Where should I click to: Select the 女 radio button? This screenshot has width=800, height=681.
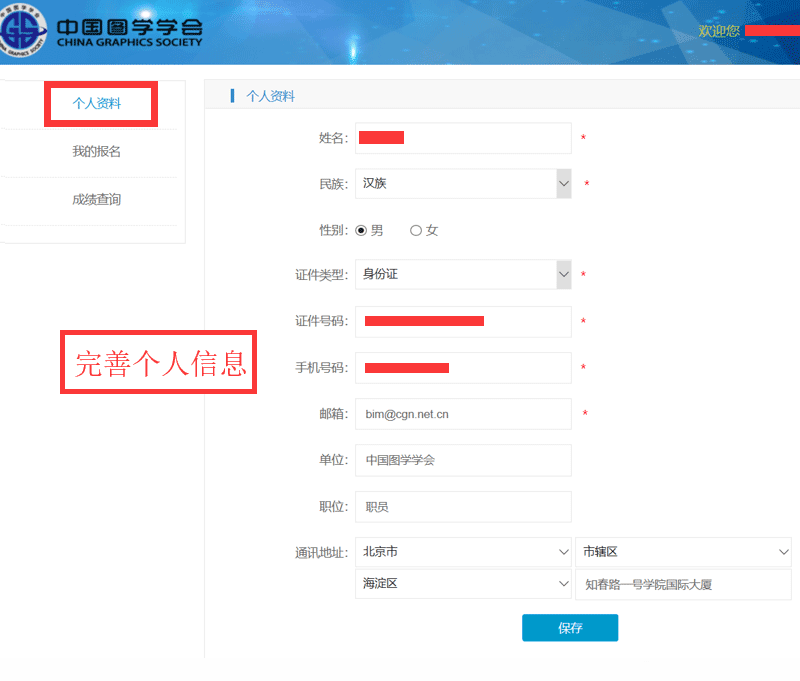[x=416, y=231]
